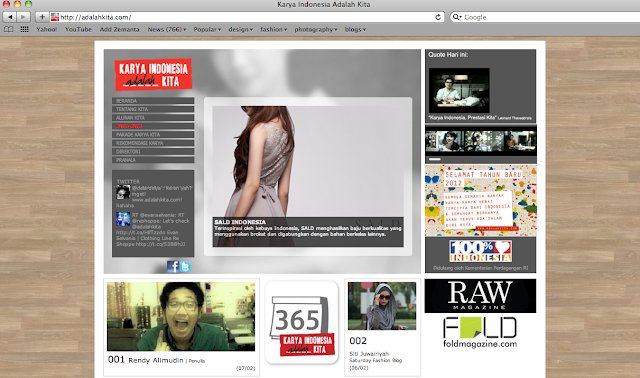Viewport: 640px width, 378px height.
Task: Reload the page using the refresh icon
Action: point(438,17)
